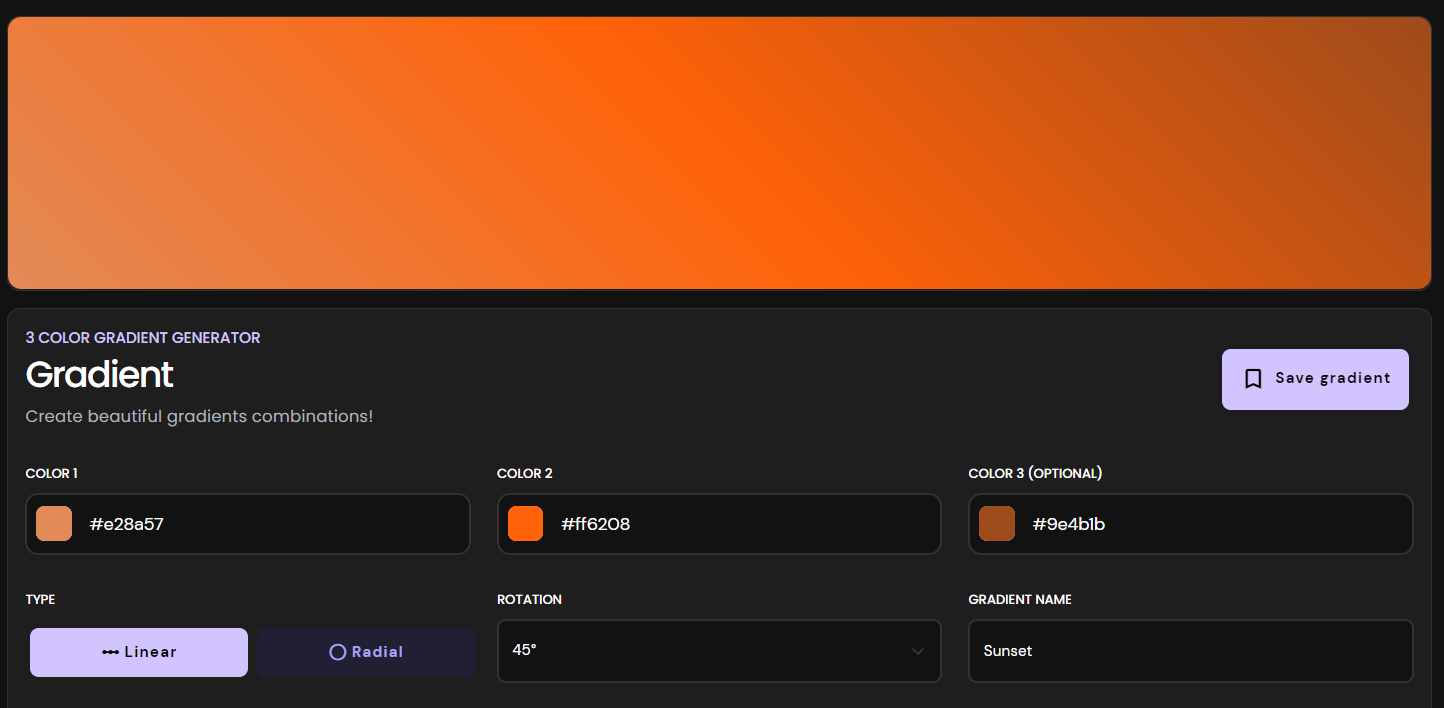Image resolution: width=1444 pixels, height=708 pixels.
Task: Click the bookmark icon on Save gradient
Action: coord(1253,379)
